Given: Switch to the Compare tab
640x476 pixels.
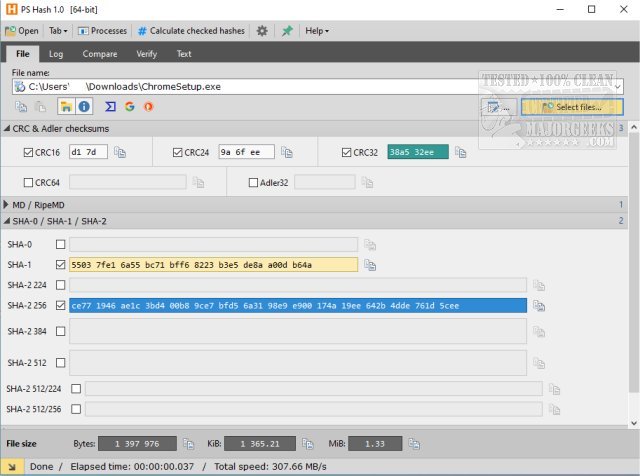Looking at the screenshot, I should click(100, 54).
